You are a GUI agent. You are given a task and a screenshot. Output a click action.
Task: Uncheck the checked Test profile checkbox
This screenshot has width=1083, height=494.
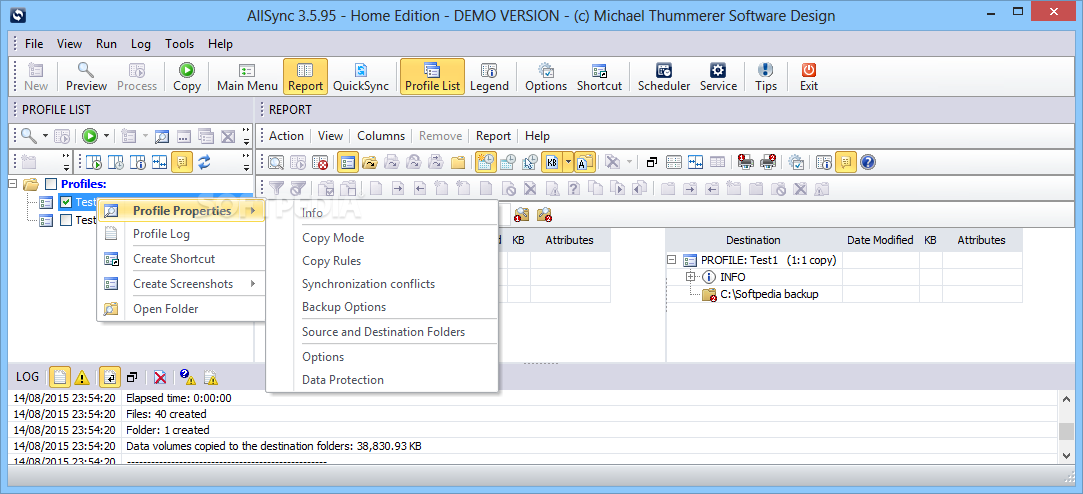point(66,202)
